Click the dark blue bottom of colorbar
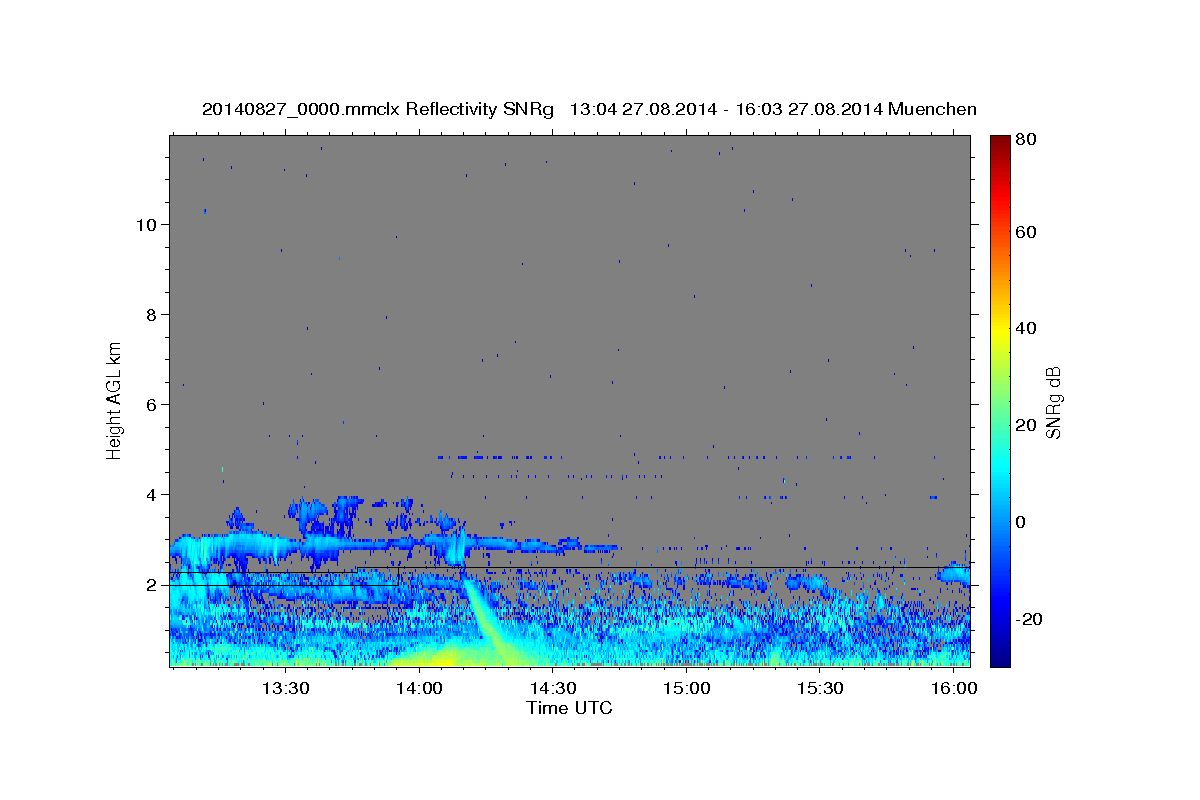 [x=1000, y=657]
